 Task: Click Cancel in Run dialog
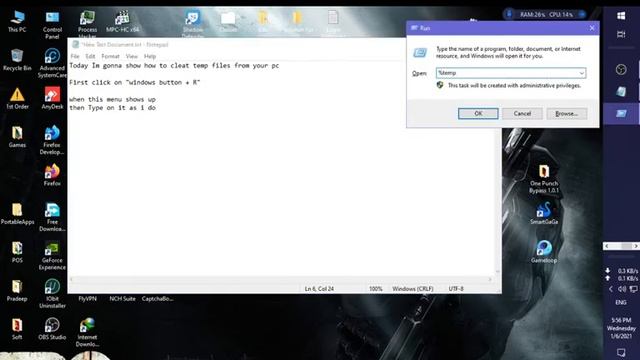(x=522, y=113)
